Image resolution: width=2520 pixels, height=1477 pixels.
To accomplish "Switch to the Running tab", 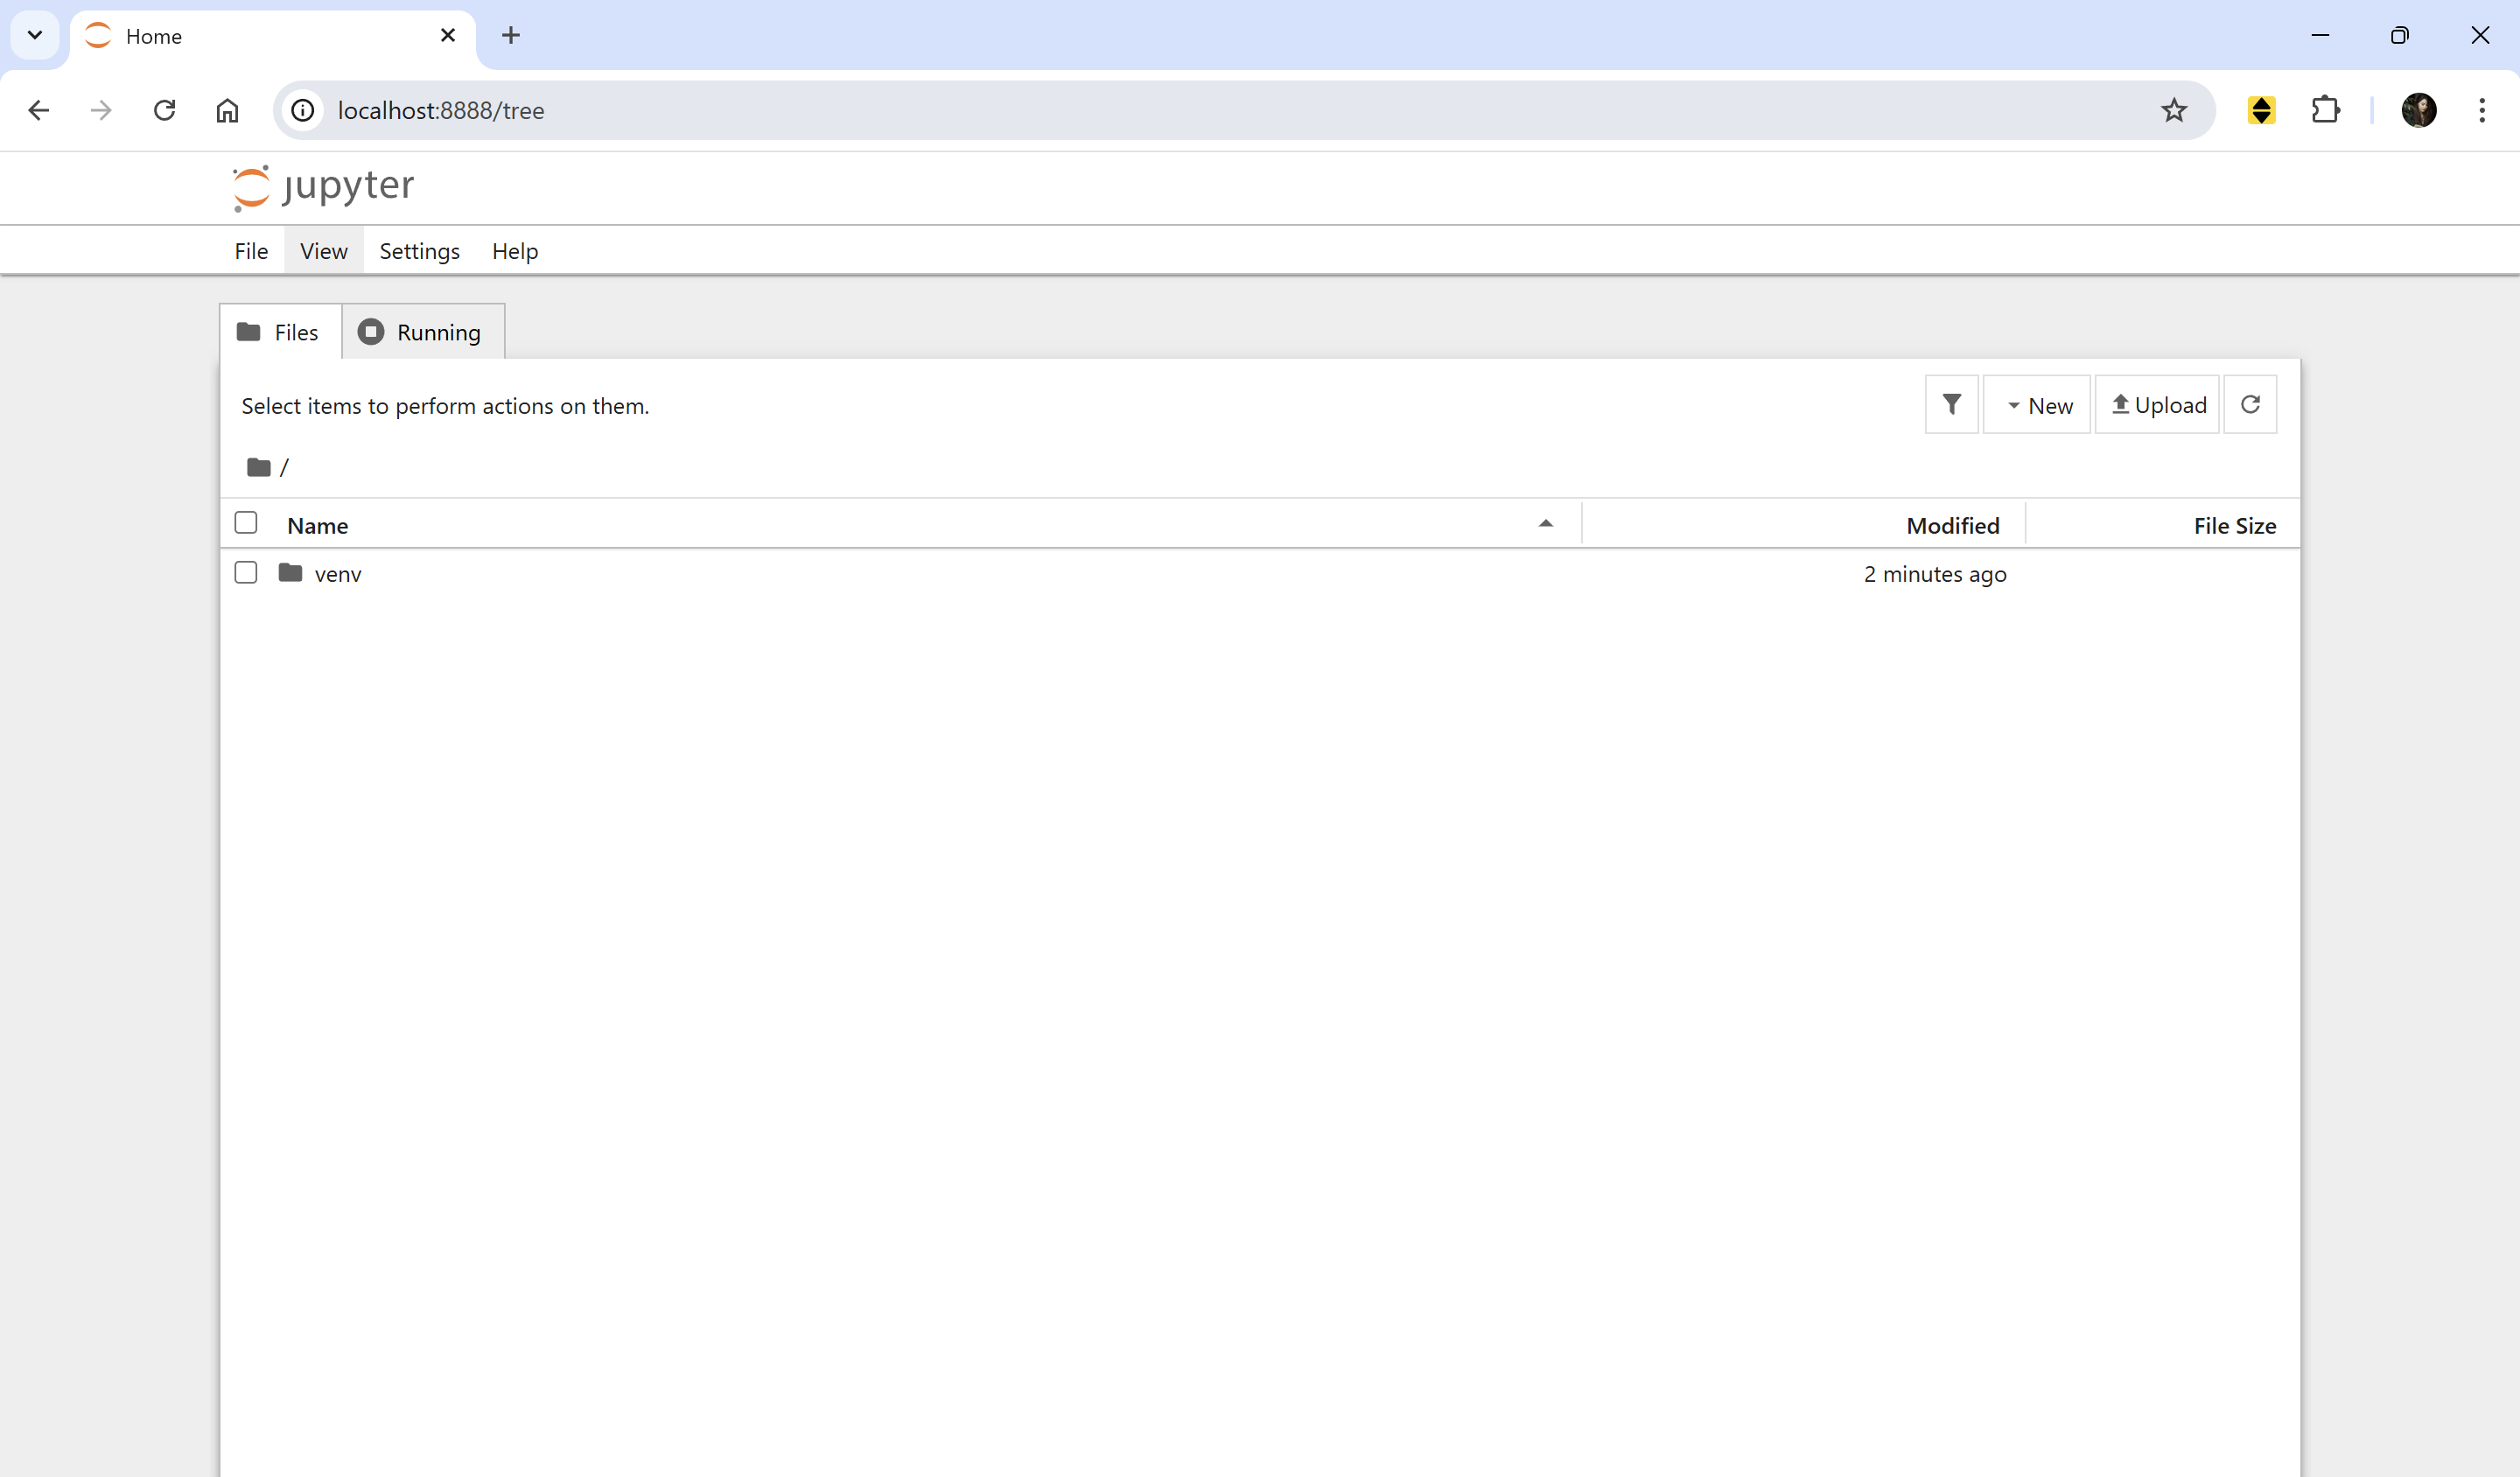I will (423, 332).
